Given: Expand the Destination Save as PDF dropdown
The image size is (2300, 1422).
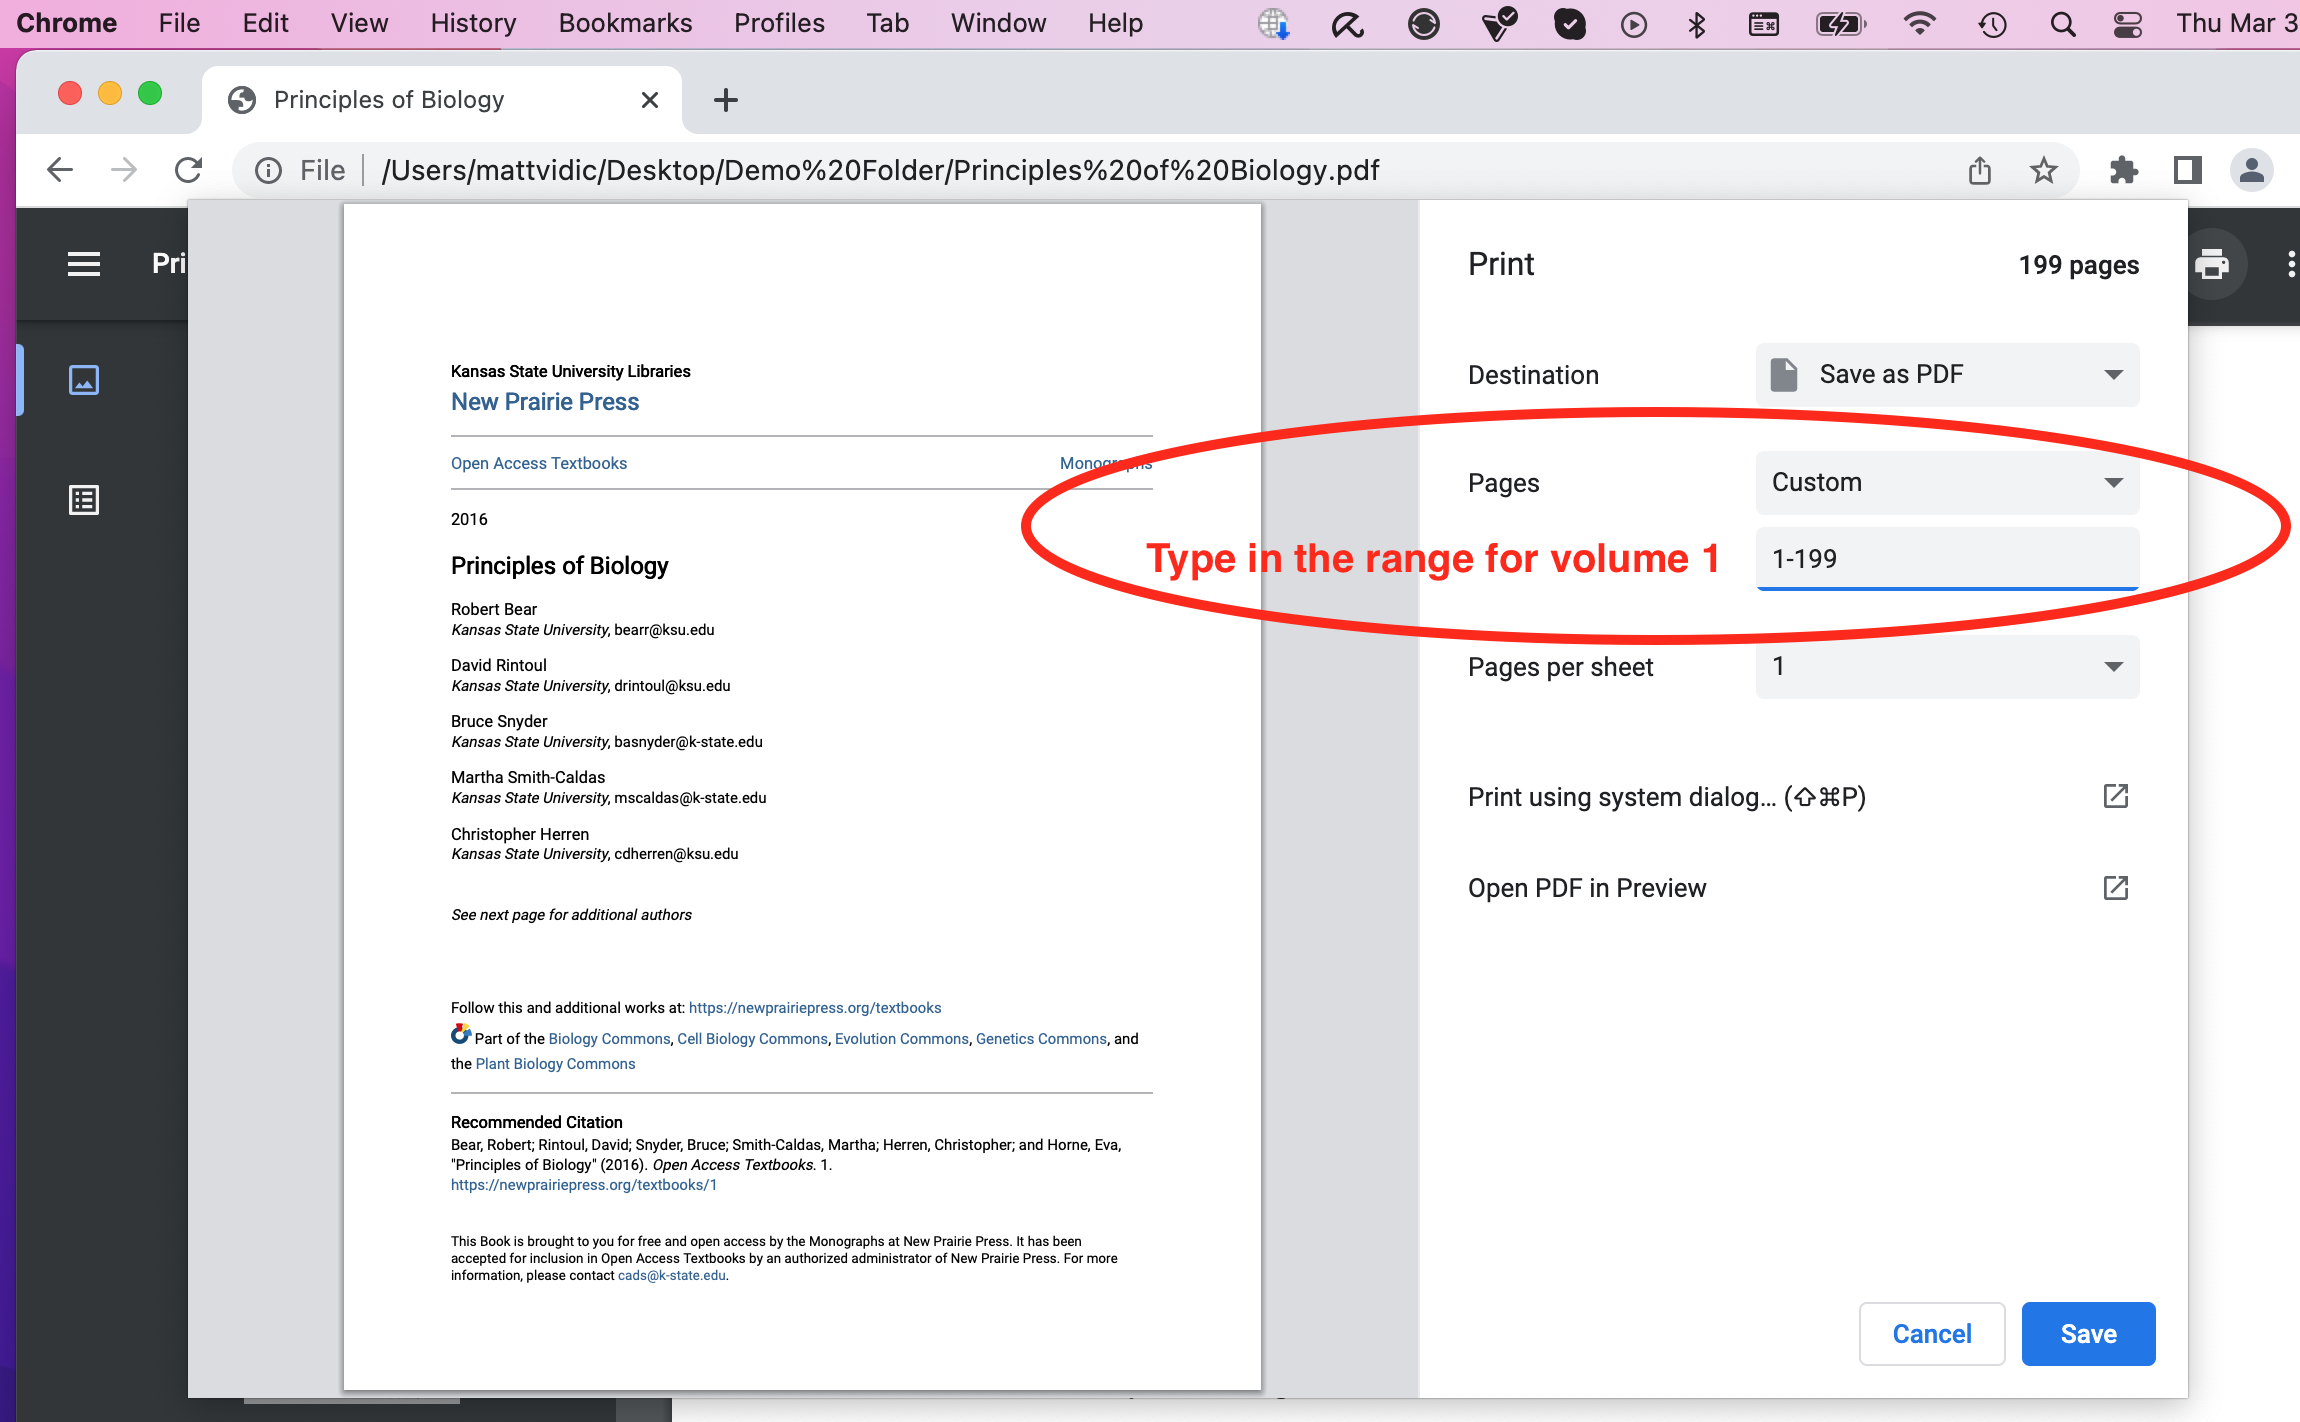Looking at the screenshot, I should click(1947, 374).
